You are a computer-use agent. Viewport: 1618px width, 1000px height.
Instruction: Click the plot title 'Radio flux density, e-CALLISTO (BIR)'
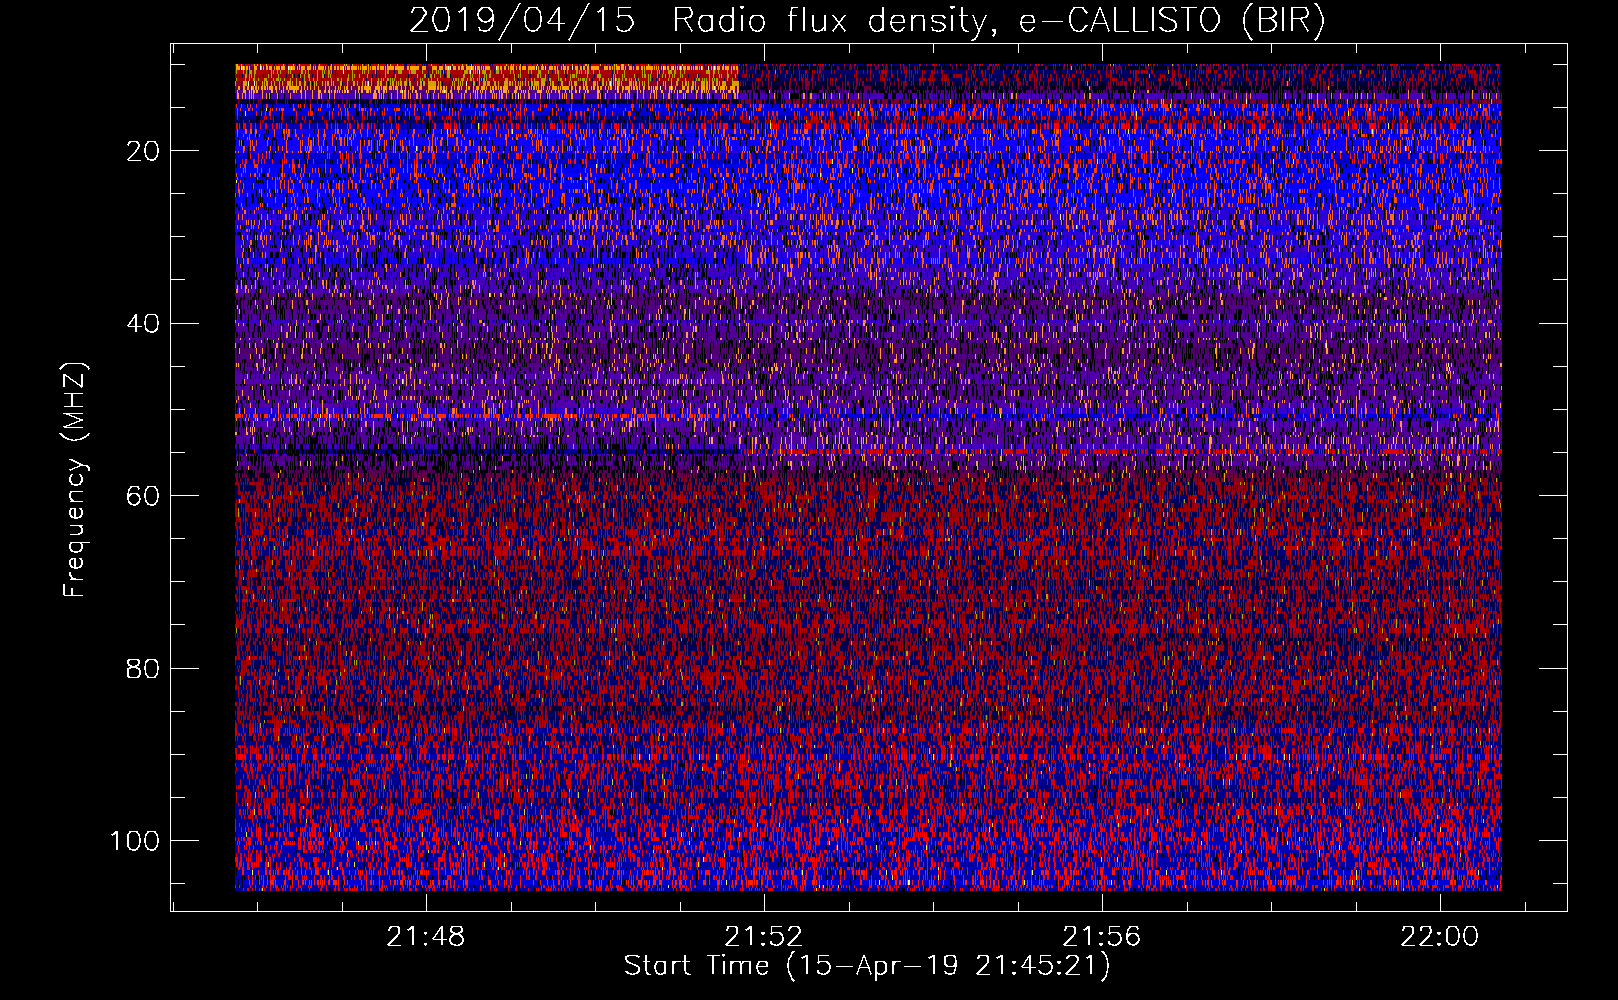[999, 20]
